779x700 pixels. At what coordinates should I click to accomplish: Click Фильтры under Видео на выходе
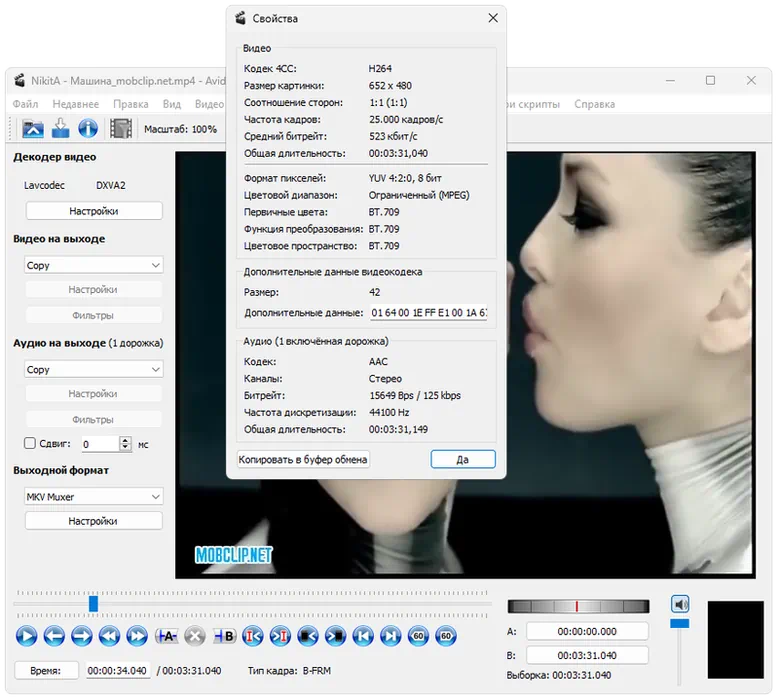(x=93, y=315)
